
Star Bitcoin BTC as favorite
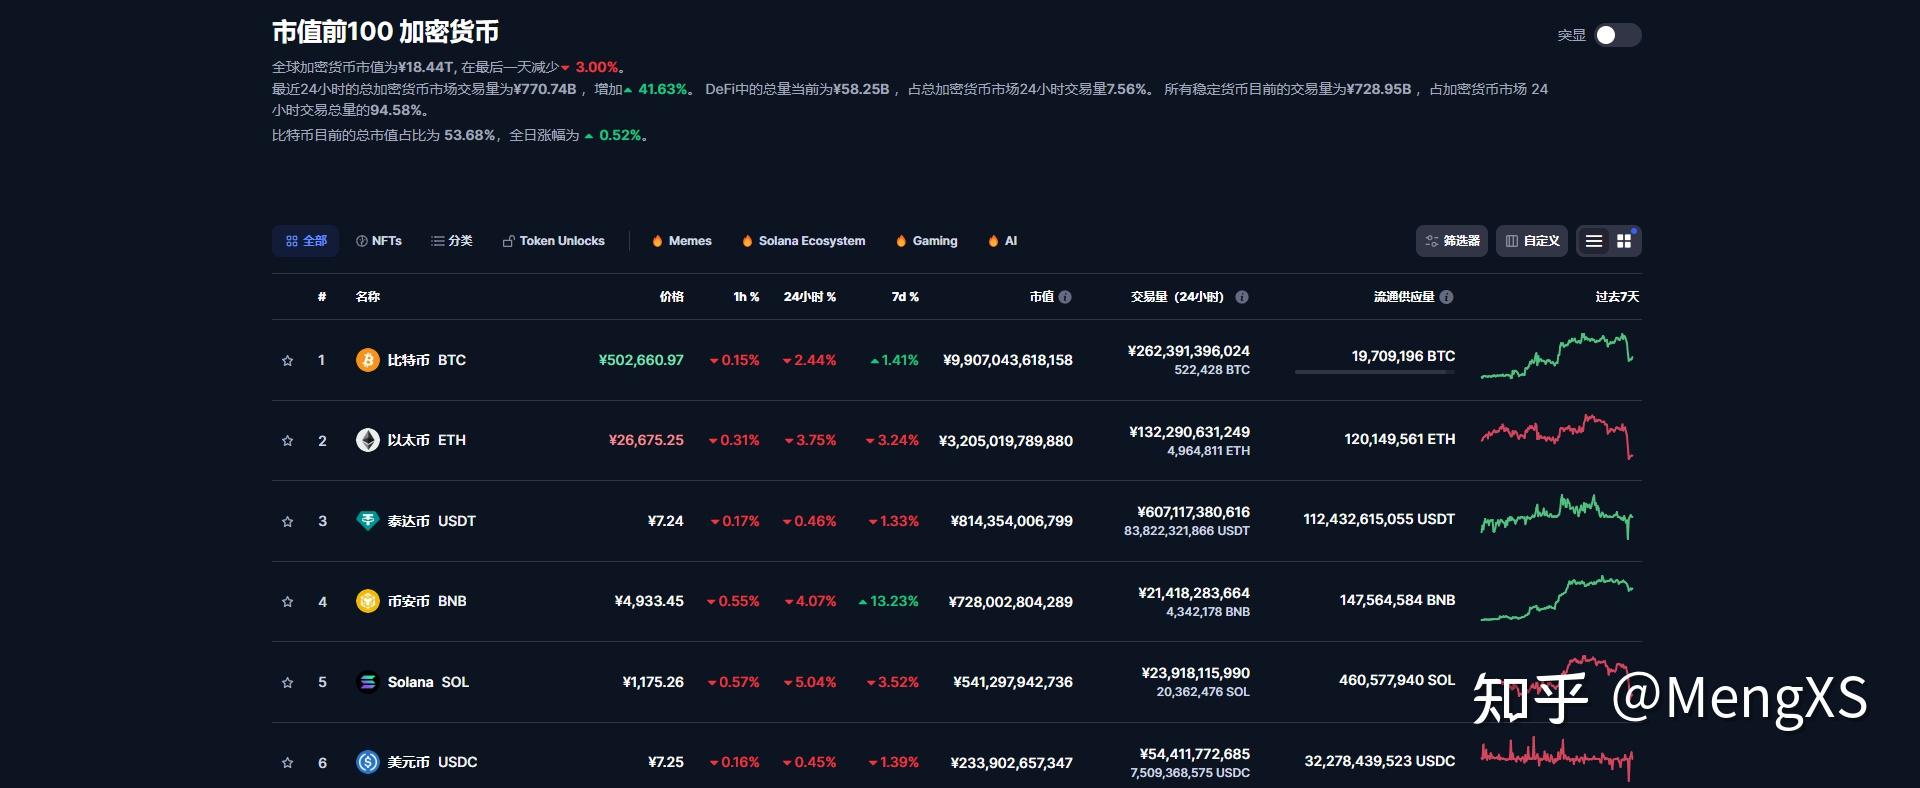click(x=288, y=360)
